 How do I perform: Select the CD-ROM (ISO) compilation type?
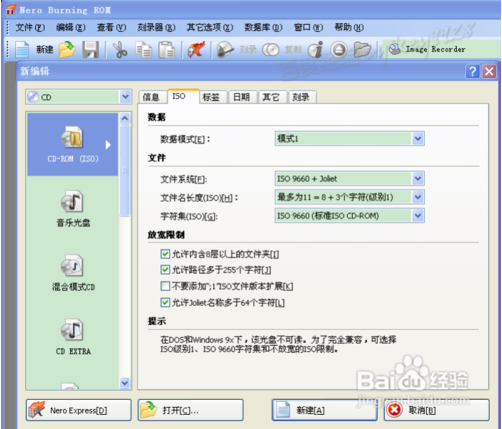(x=73, y=144)
